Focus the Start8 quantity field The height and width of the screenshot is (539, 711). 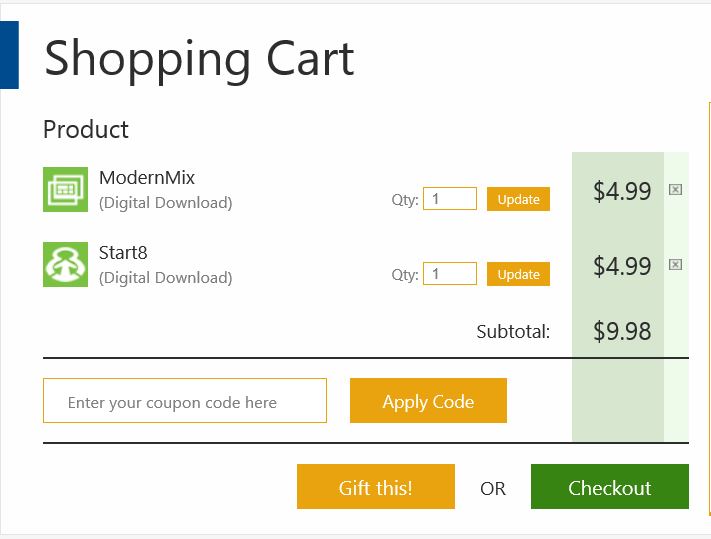point(450,273)
